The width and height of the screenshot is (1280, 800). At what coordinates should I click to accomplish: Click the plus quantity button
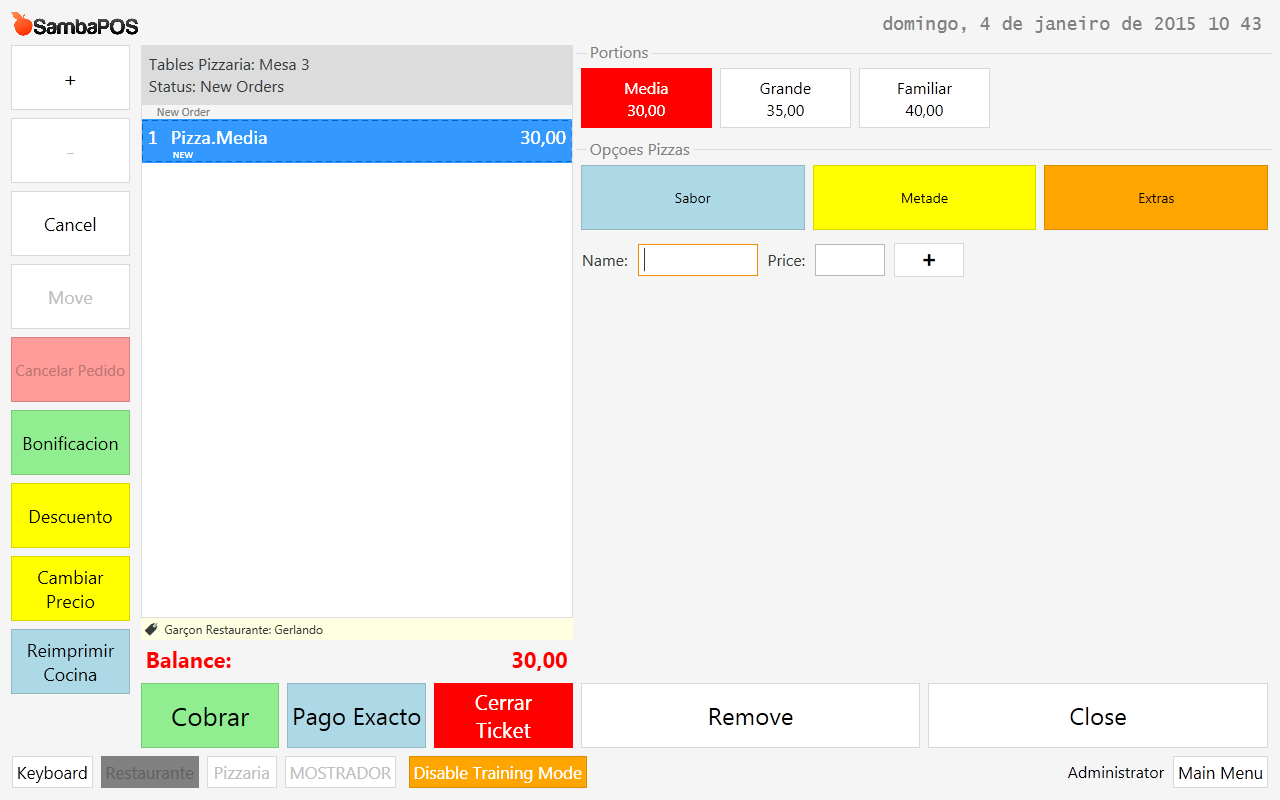(70, 78)
